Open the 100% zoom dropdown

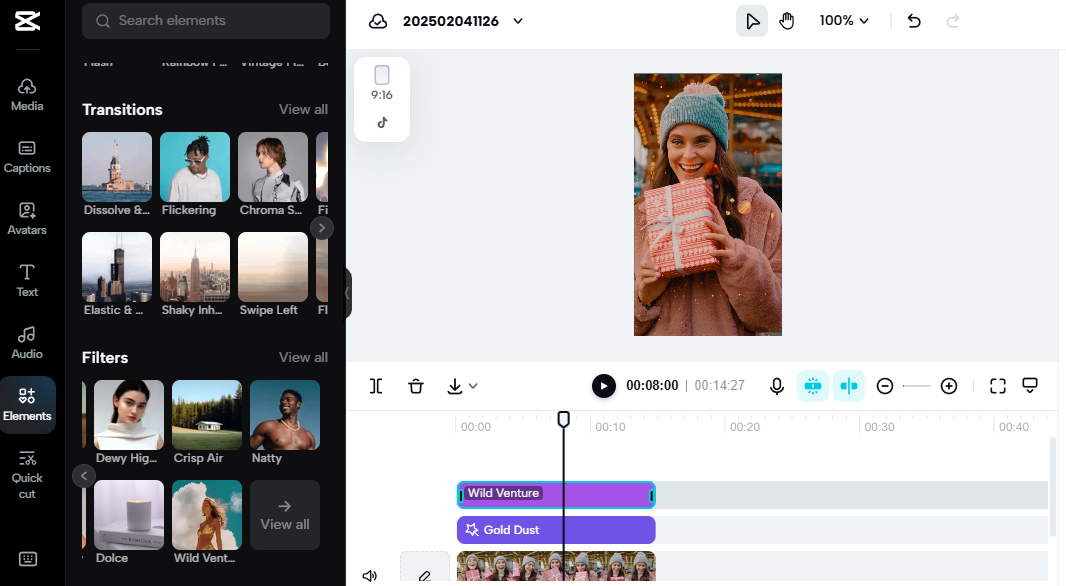pos(844,21)
